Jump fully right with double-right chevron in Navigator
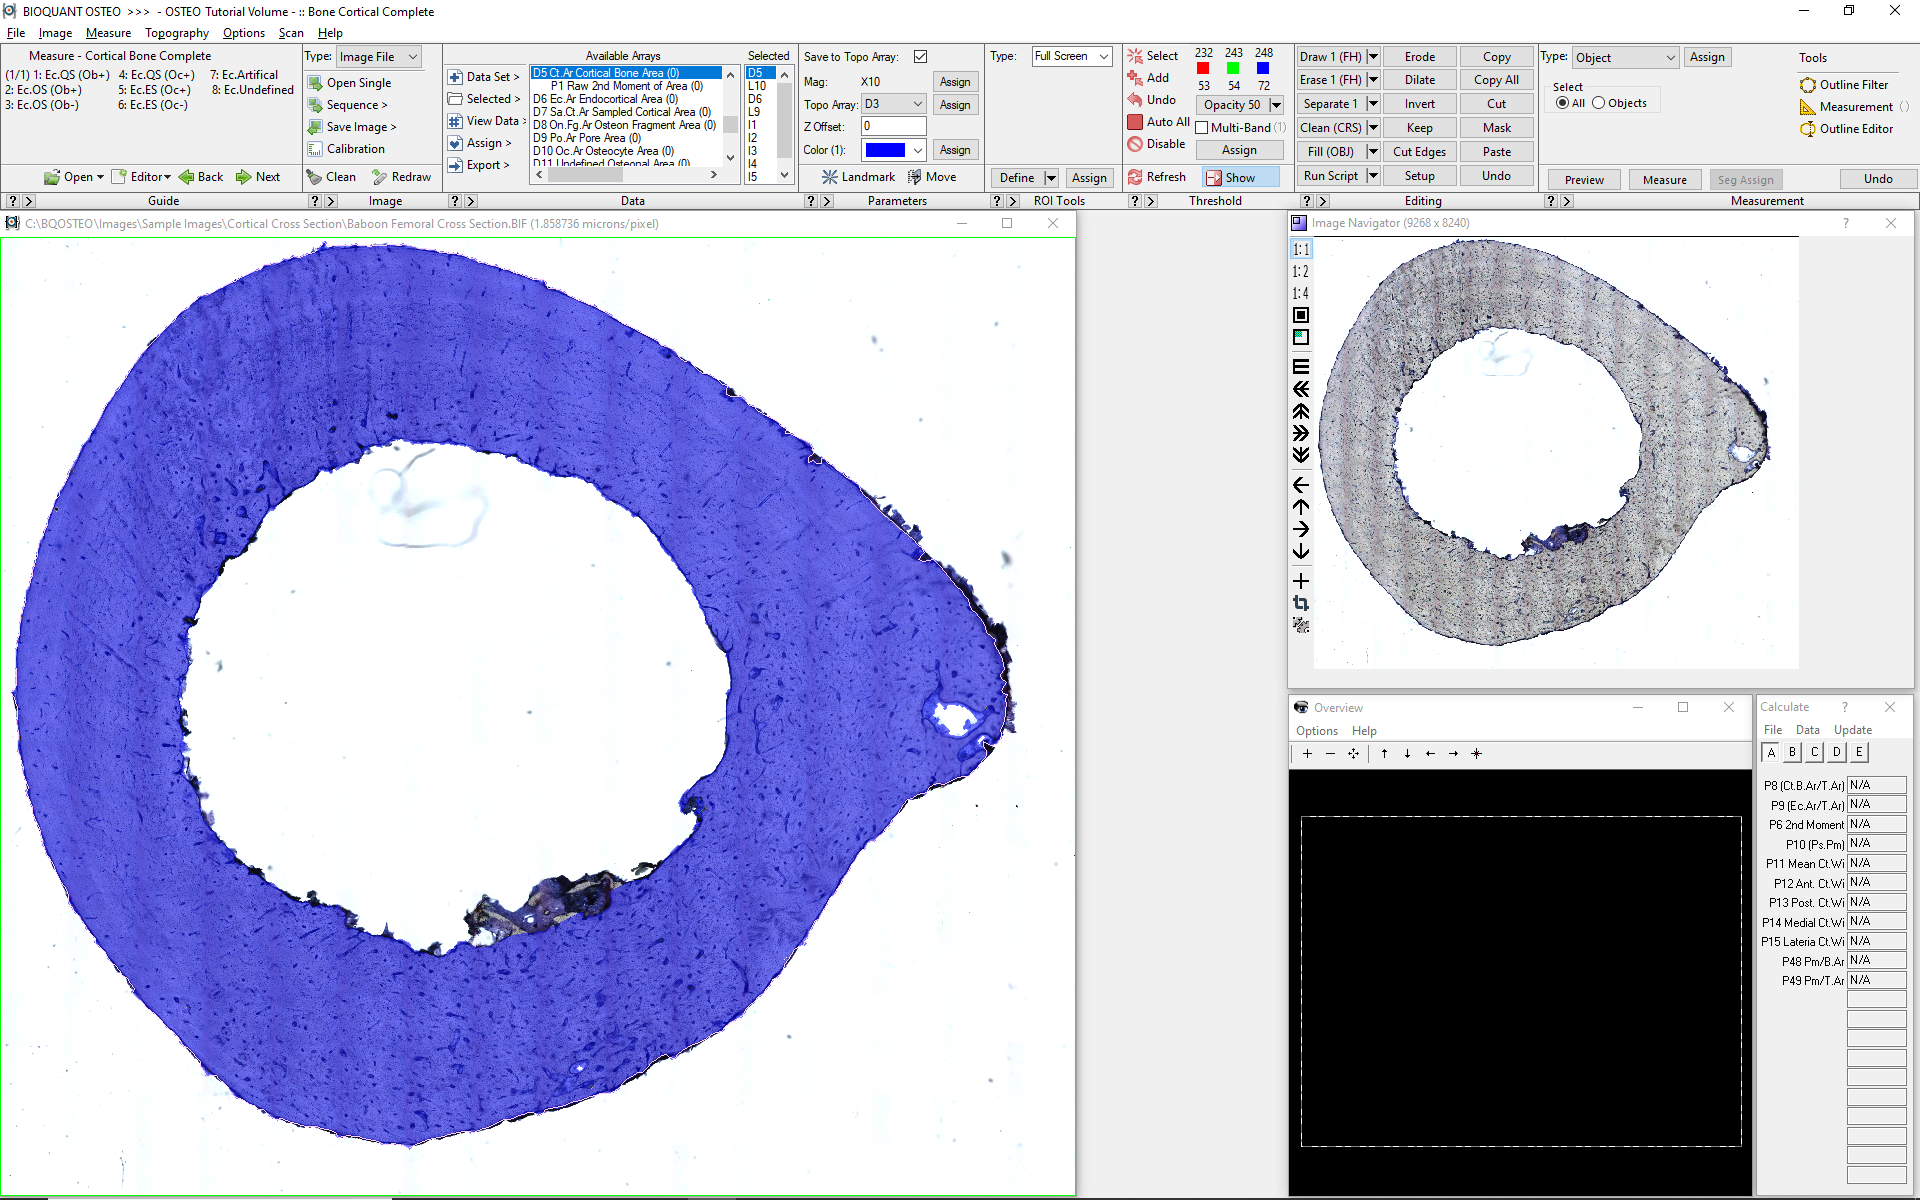The width and height of the screenshot is (1920, 1200). (x=1300, y=433)
